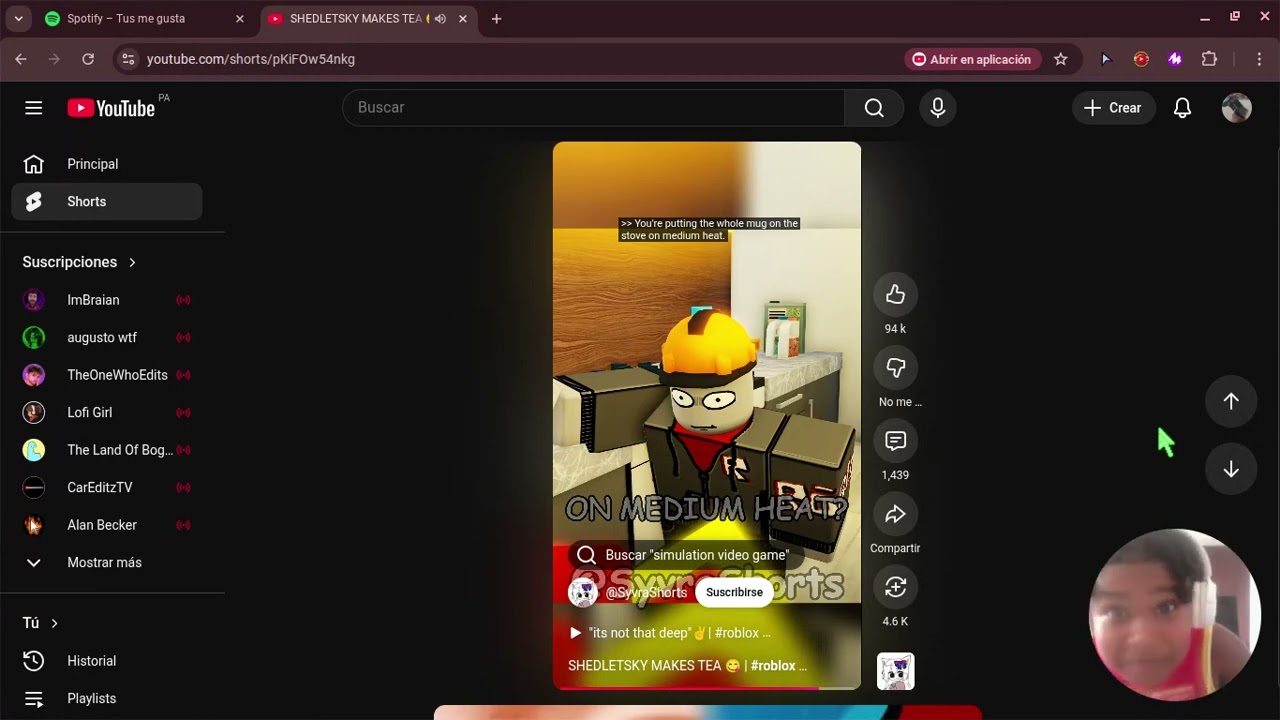Open a new browser tab
Viewport: 1280px width, 720px height.
(x=496, y=18)
